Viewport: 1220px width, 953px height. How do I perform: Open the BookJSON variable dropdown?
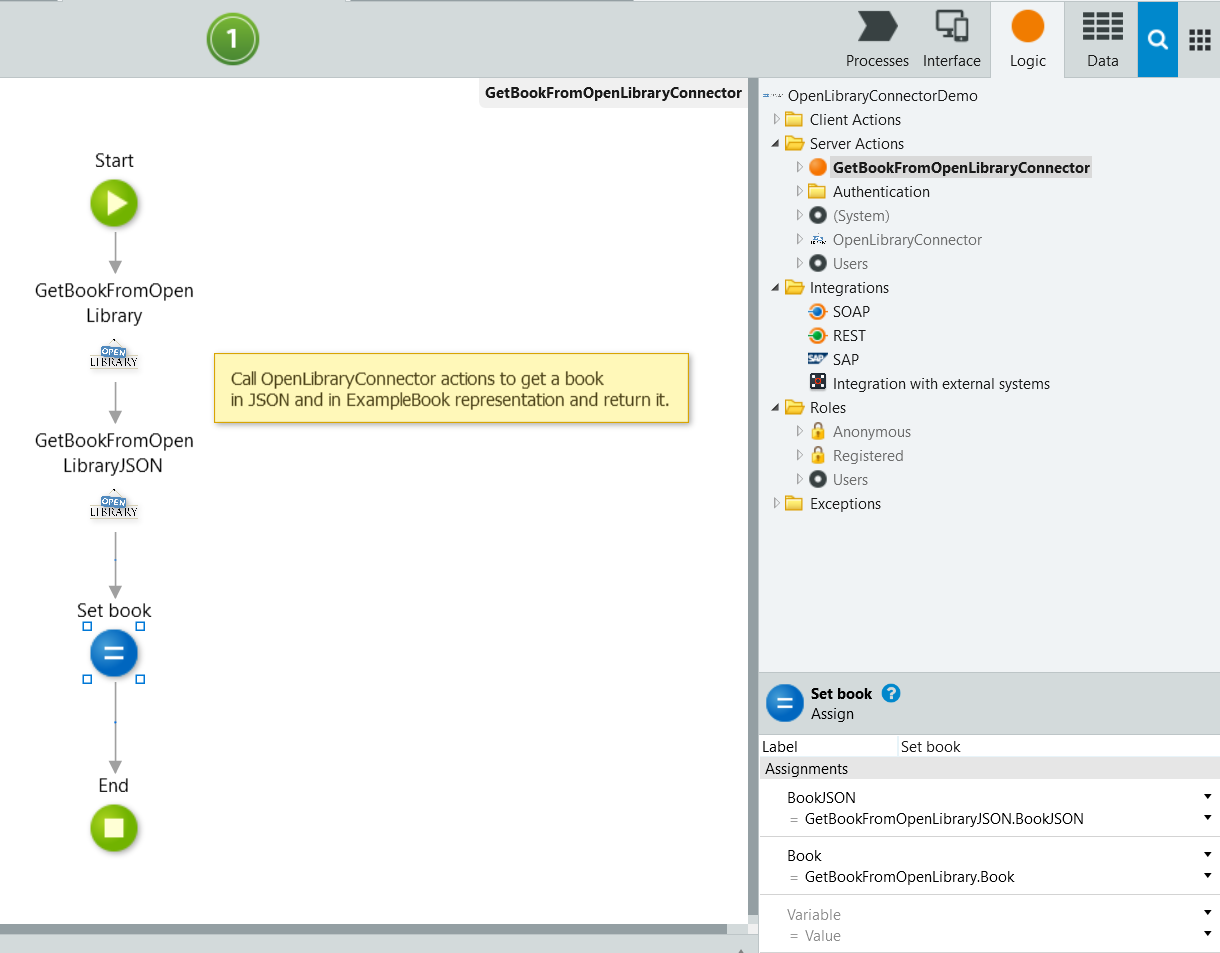1208,797
